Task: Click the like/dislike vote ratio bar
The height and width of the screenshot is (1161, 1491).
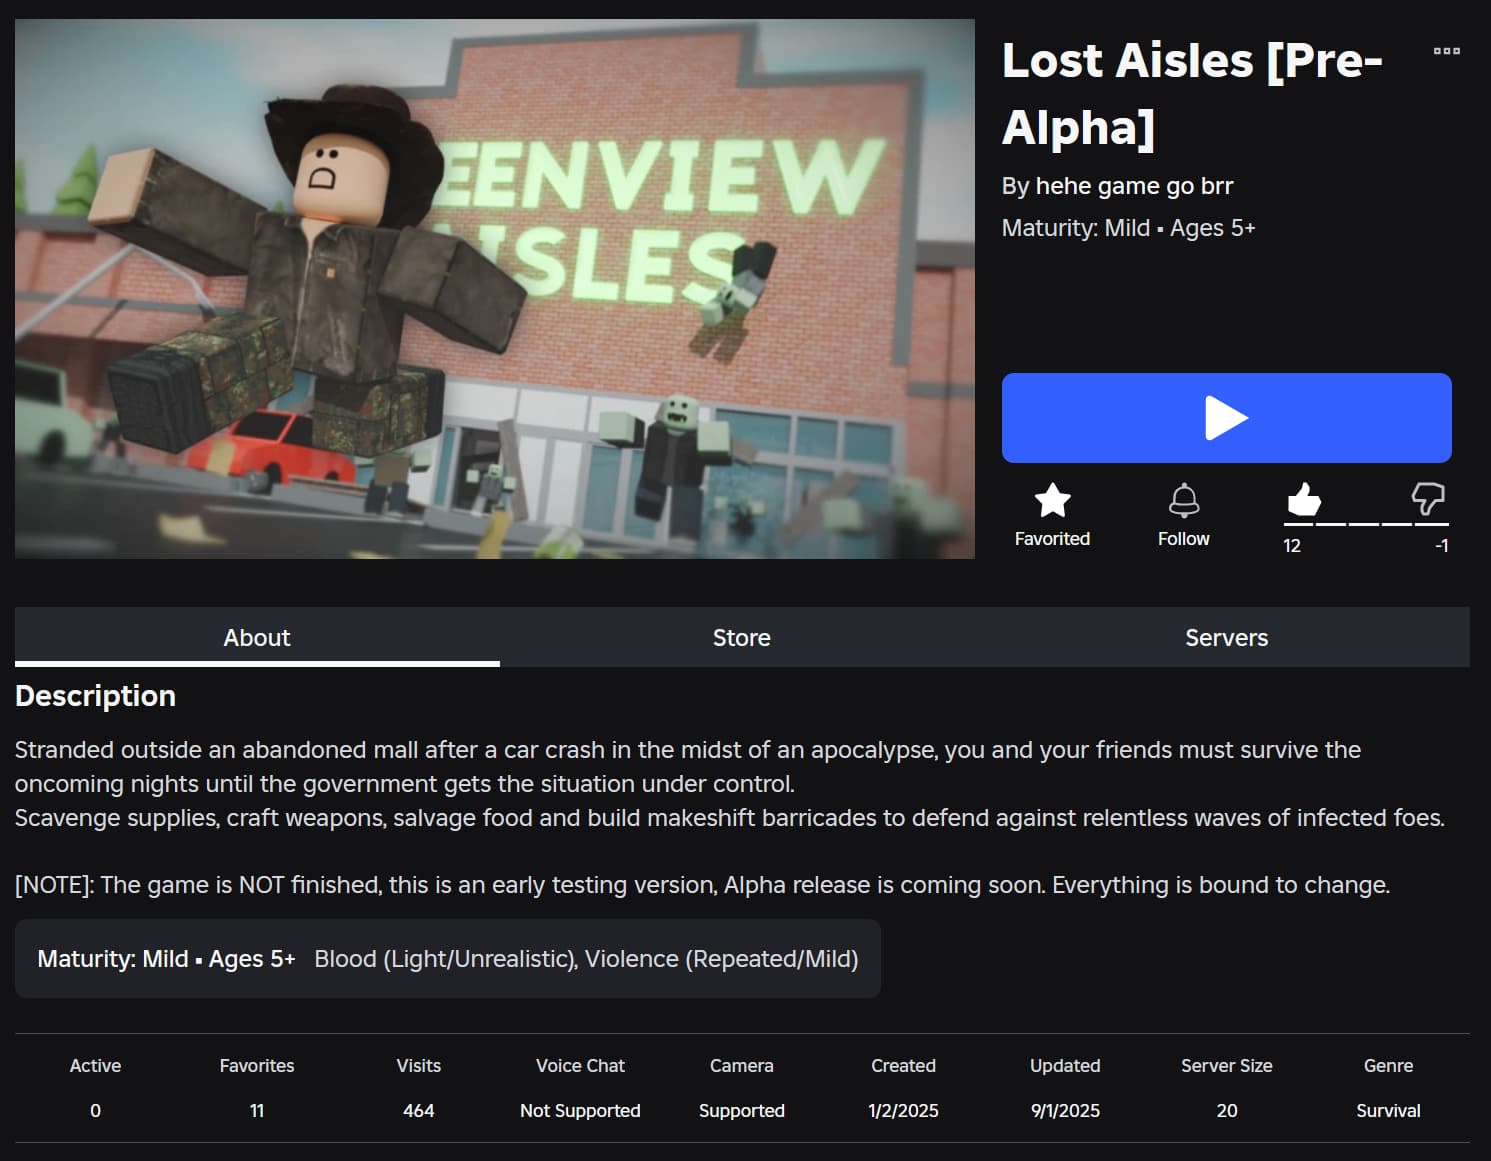Action: [x=1367, y=524]
